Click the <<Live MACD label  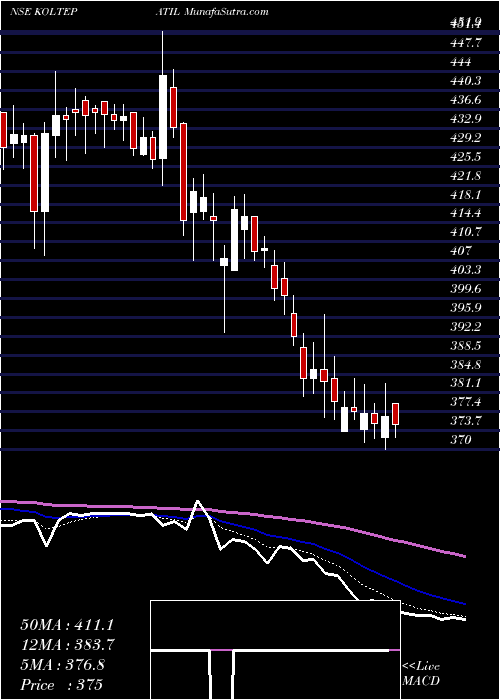point(421,673)
